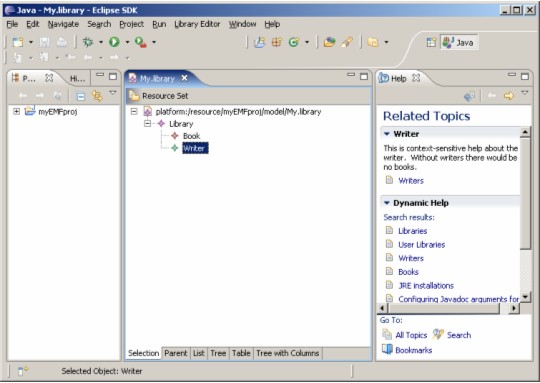Close the Package Explorer tab

point(49,78)
